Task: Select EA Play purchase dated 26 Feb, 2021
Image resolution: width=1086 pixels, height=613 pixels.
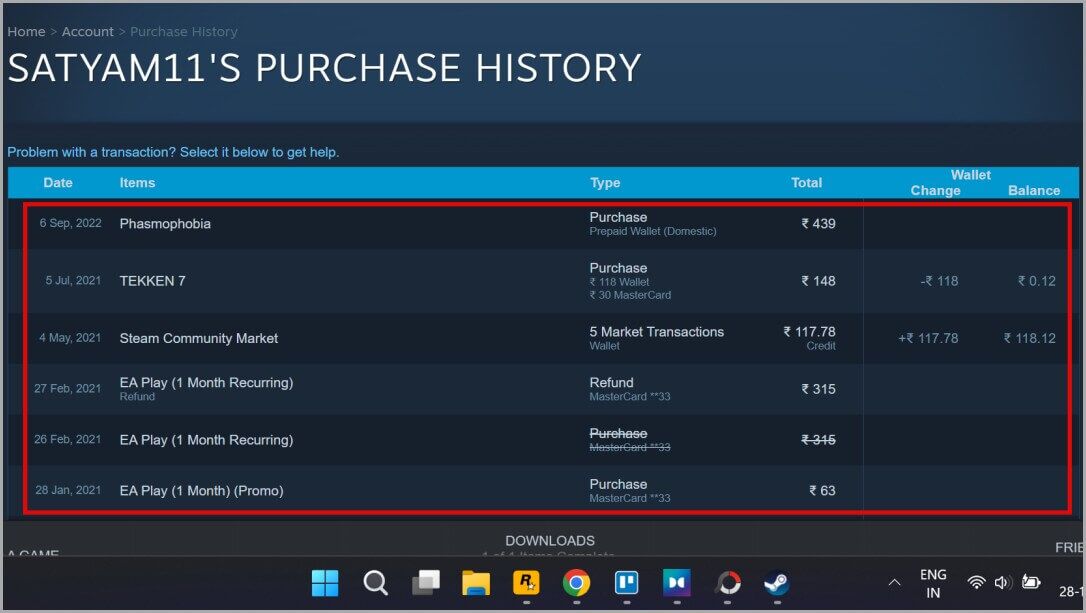Action: pyautogui.click(x=544, y=440)
